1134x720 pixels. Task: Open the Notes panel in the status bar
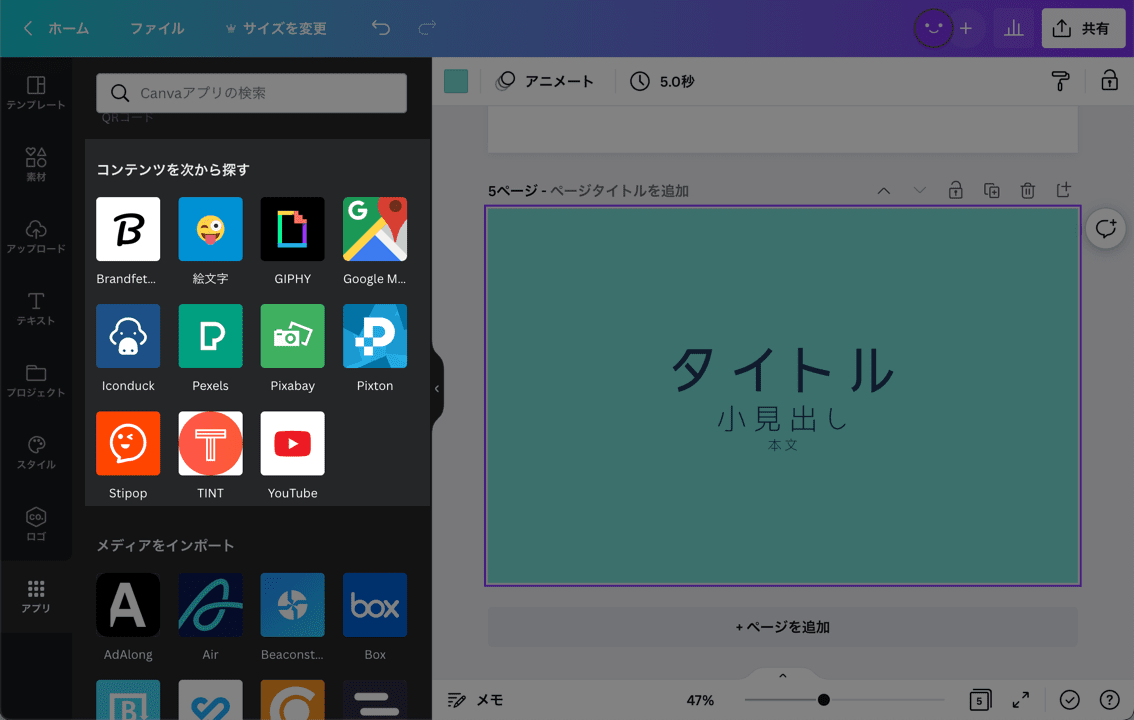475,700
